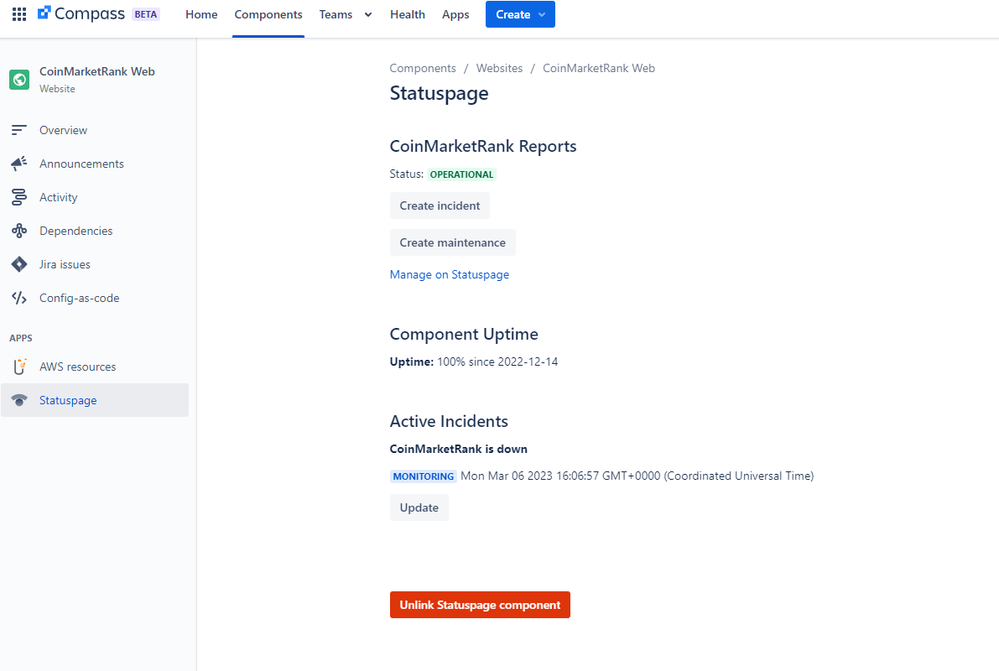Open the Atlassian app switcher grid
Viewport: 999px width, 671px height.
18,14
